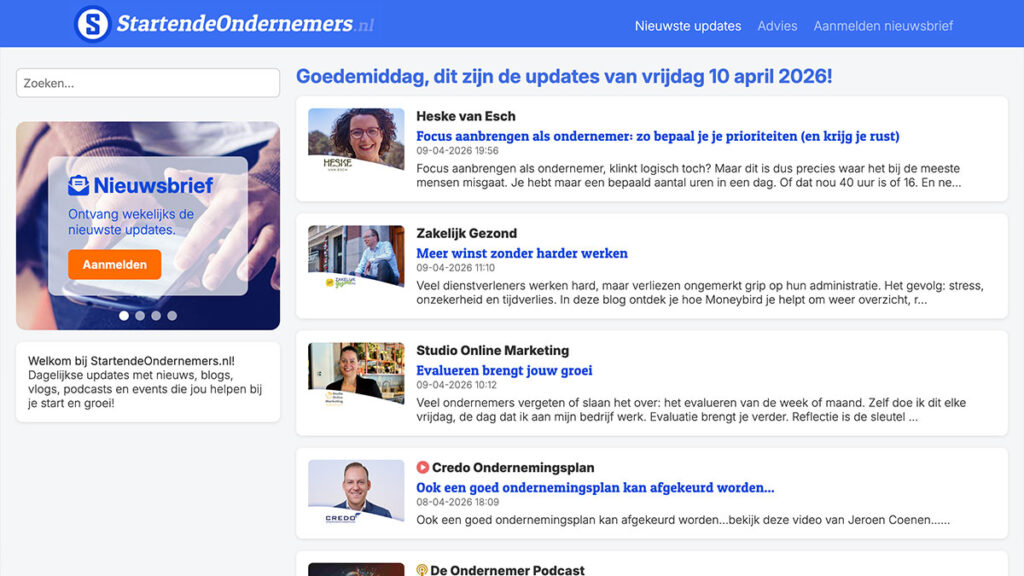Select the second carousel dot in banner

click(x=140, y=315)
